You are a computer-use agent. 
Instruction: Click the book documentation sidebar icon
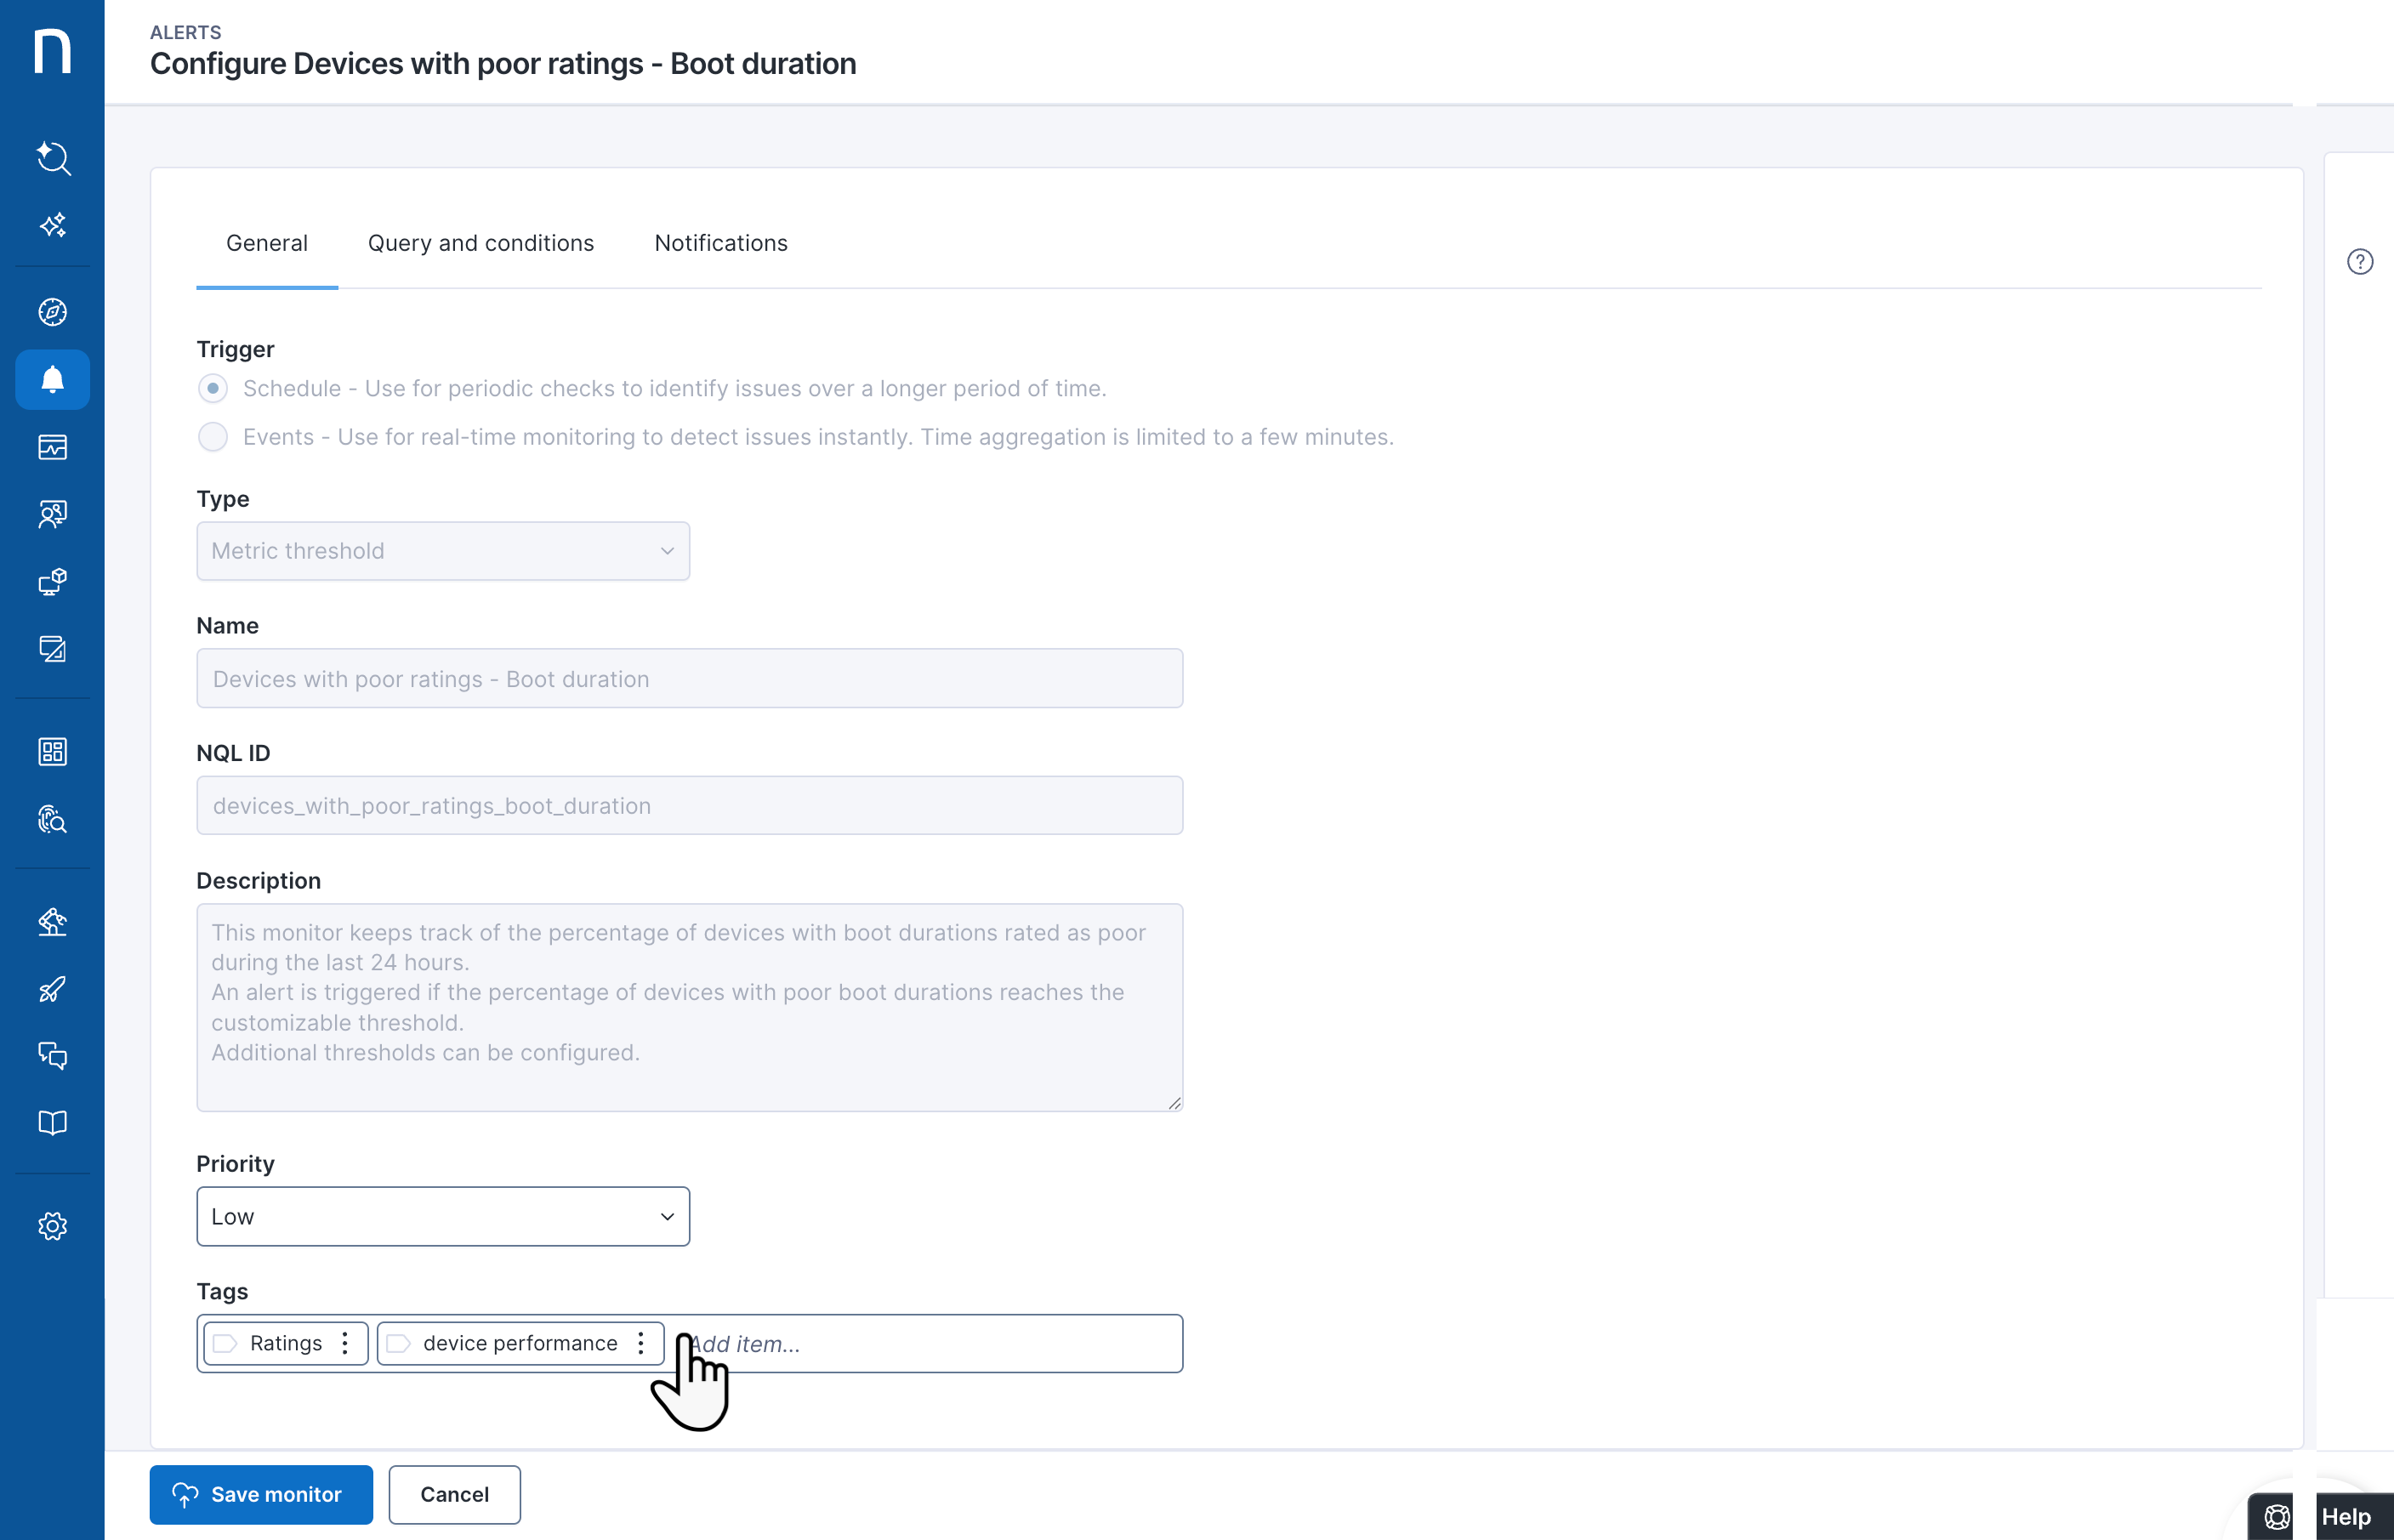tap(52, 1122)
